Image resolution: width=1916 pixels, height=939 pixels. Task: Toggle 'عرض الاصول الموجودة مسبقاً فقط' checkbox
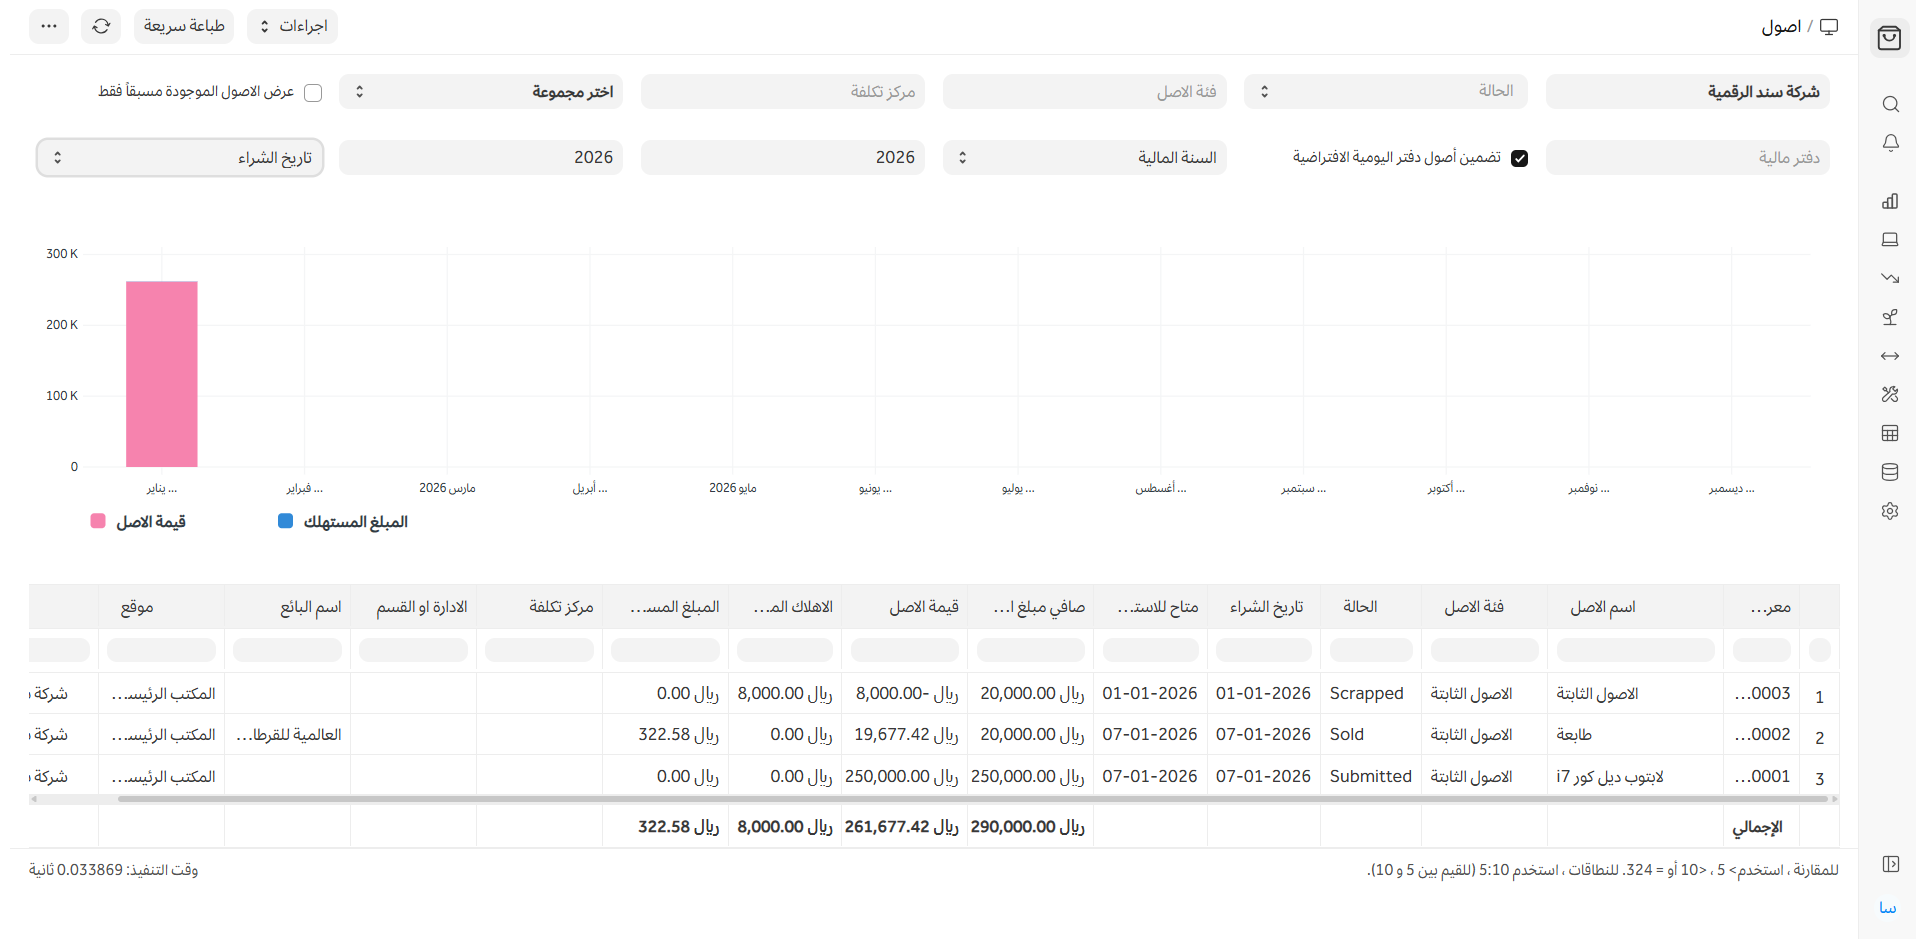coord(313,92)
